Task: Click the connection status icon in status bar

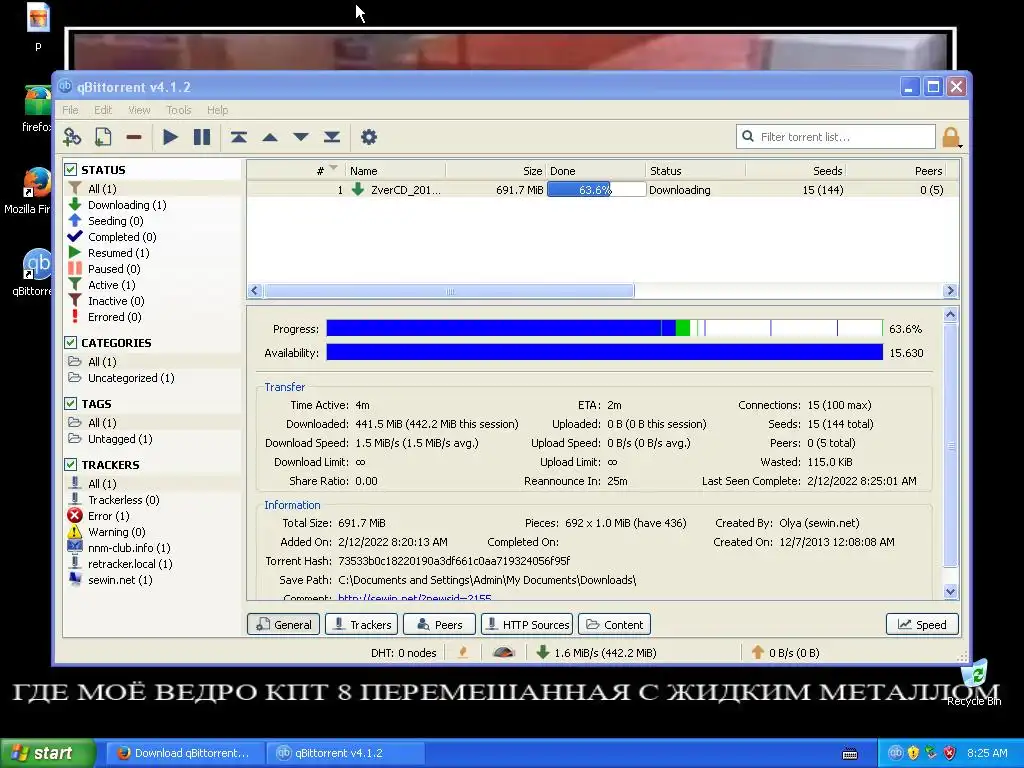Action: click(463, 652)
